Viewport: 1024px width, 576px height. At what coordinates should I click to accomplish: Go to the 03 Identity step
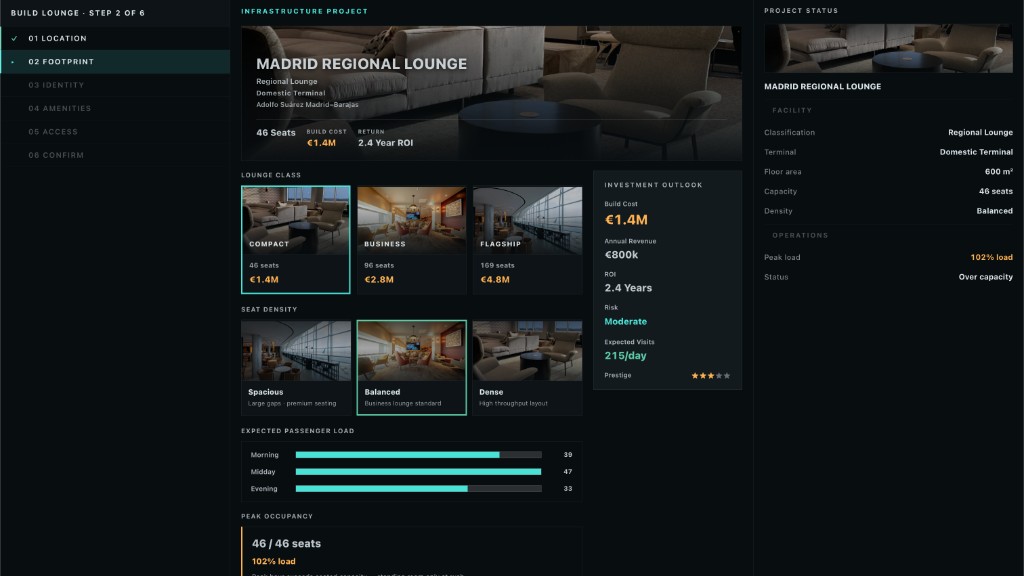click(x=115, y=85)
